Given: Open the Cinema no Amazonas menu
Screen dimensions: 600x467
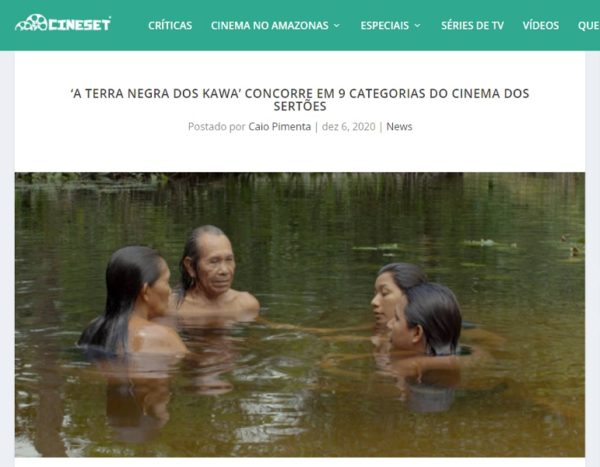Looking at the screenshot, I should [269, 26].
